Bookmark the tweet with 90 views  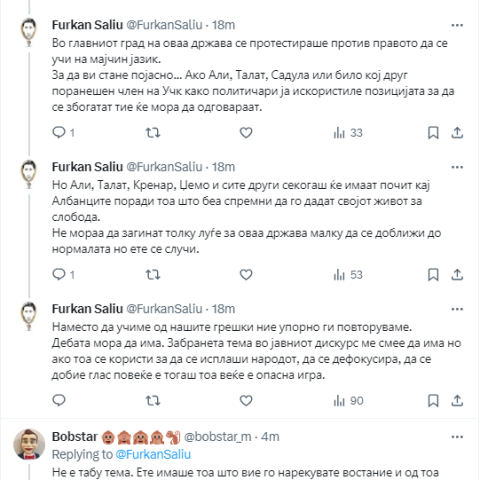click(433, 400)
